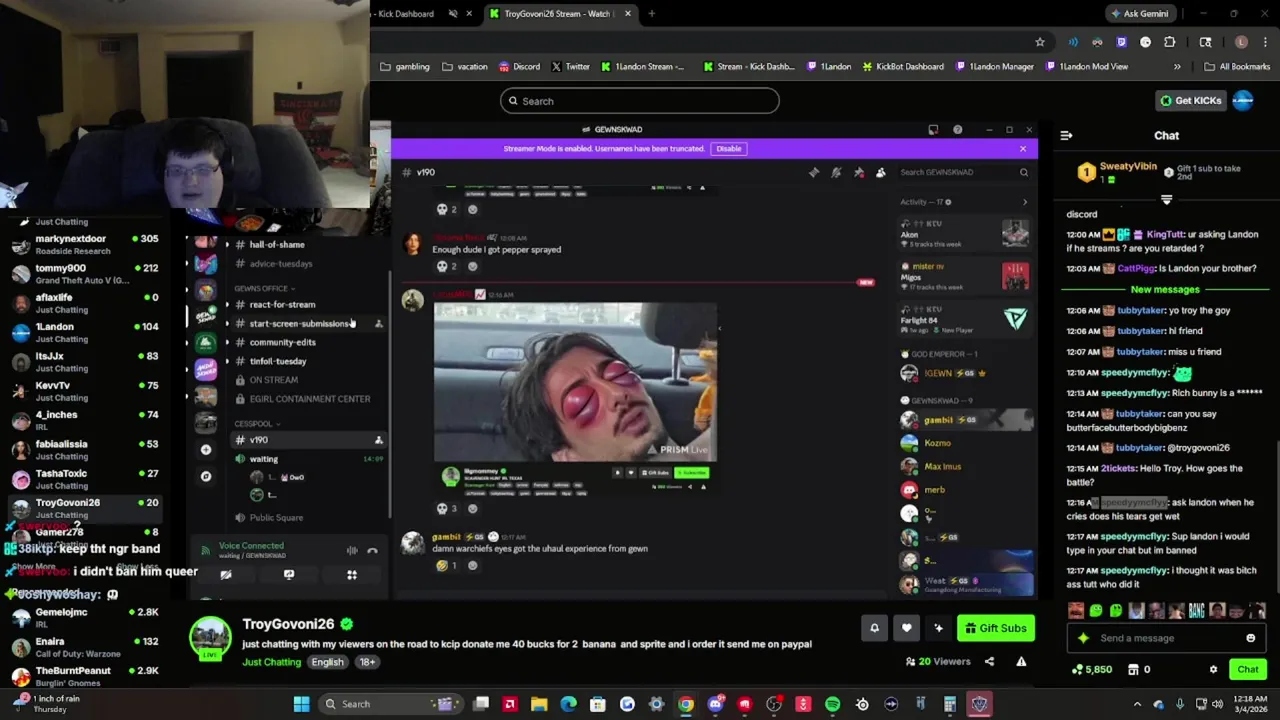Disconnect from voice in the Discord panel

pyautogui.click(x=372, y=550)
